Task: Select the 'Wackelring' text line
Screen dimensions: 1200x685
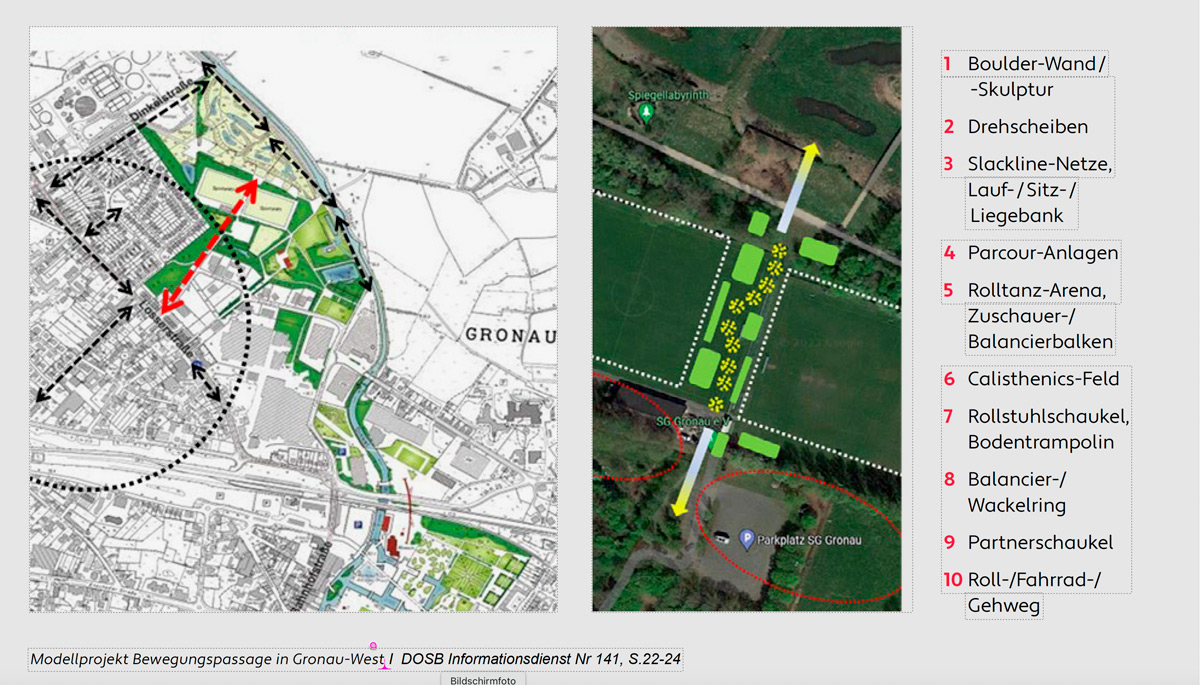Action: 1016,506
